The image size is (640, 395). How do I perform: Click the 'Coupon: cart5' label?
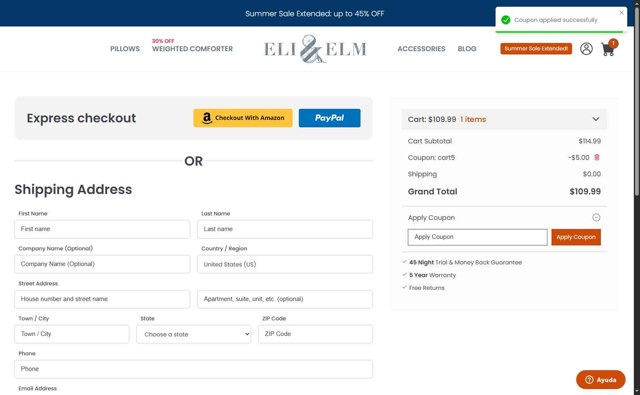tap(431, 158)
